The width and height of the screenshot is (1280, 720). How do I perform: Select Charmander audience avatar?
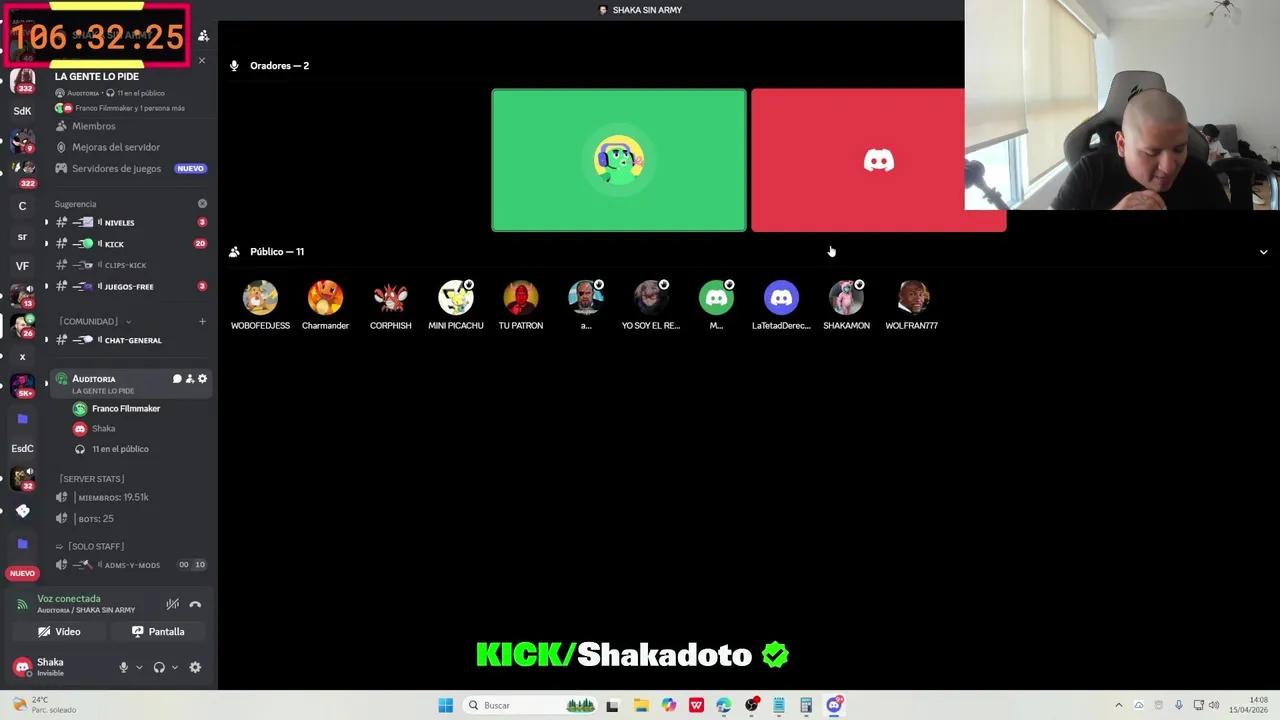(325, 297)
